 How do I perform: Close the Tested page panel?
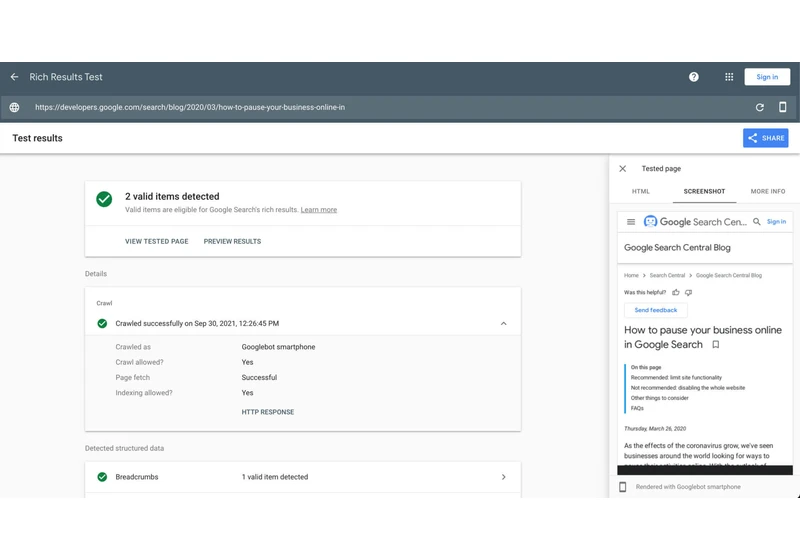[622, 169]
